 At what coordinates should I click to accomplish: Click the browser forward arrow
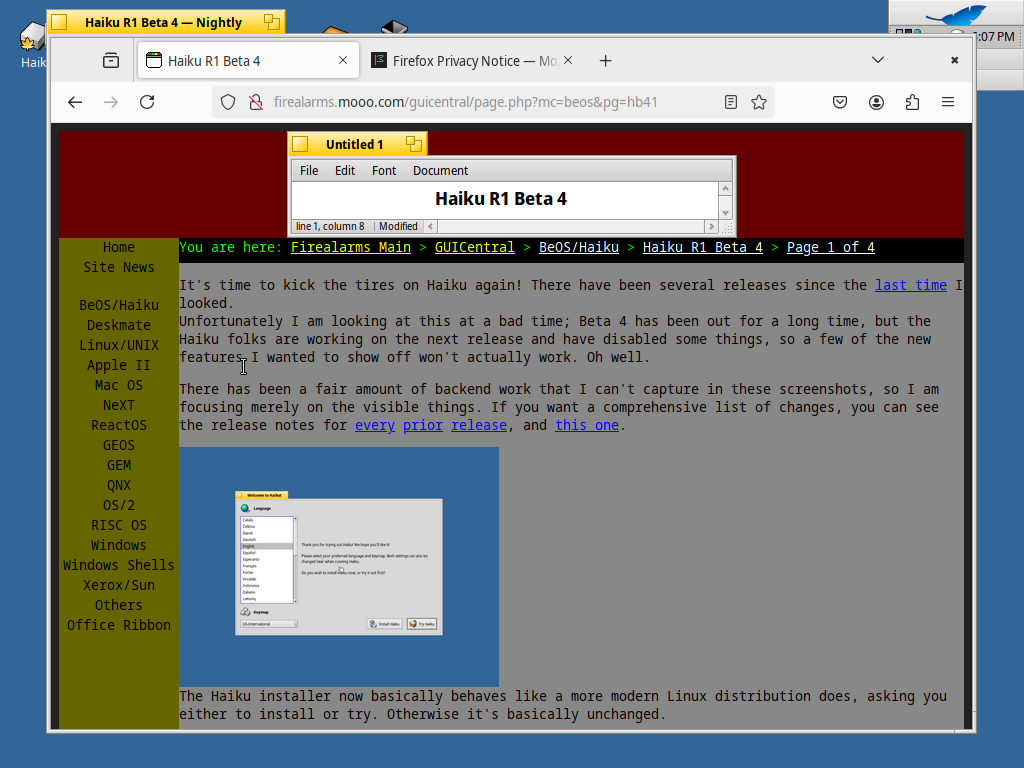[111, 102]
